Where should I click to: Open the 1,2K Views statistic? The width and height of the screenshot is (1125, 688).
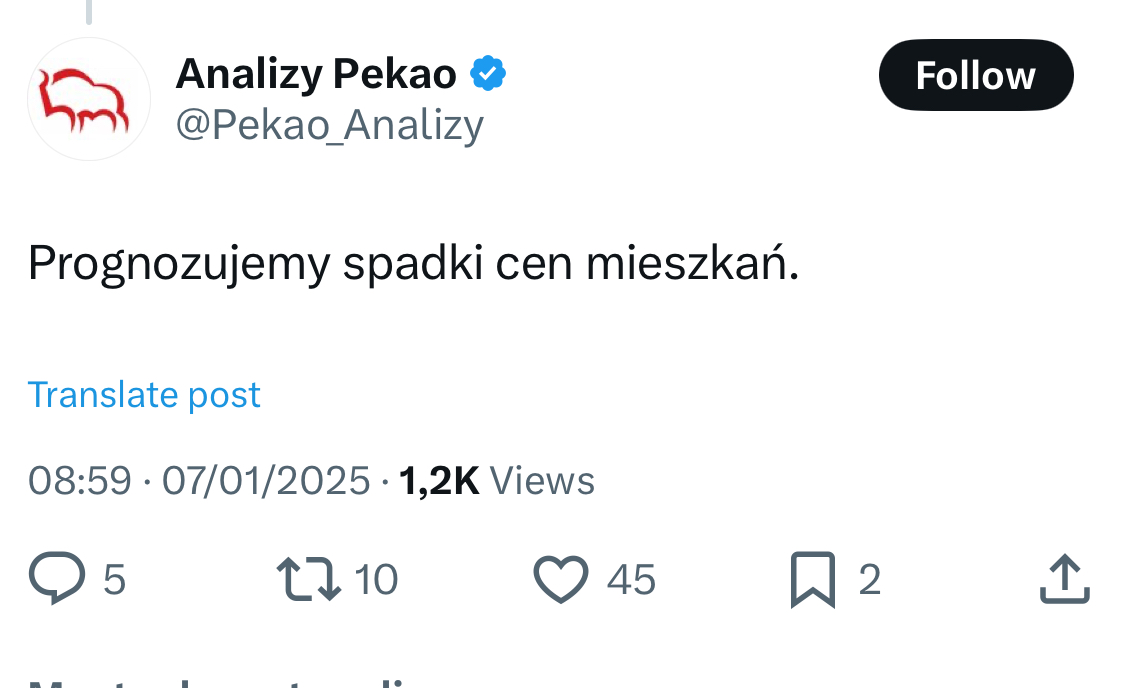[x=496, y=481]
